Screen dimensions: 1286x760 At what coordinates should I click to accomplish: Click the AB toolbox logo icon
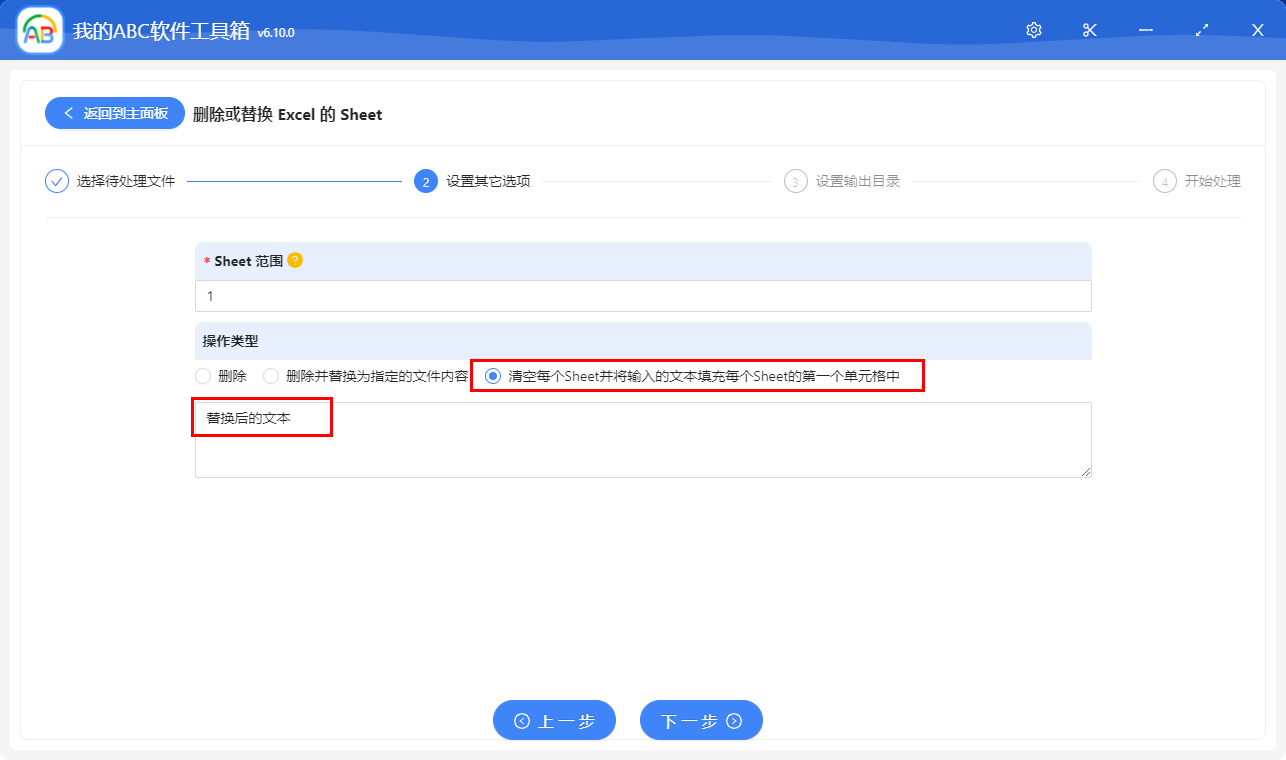[x=38, y=30]
